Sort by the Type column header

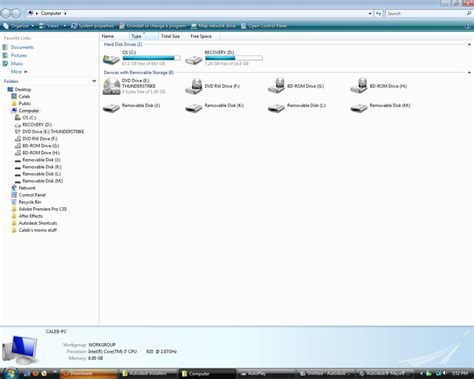(143, 36)
